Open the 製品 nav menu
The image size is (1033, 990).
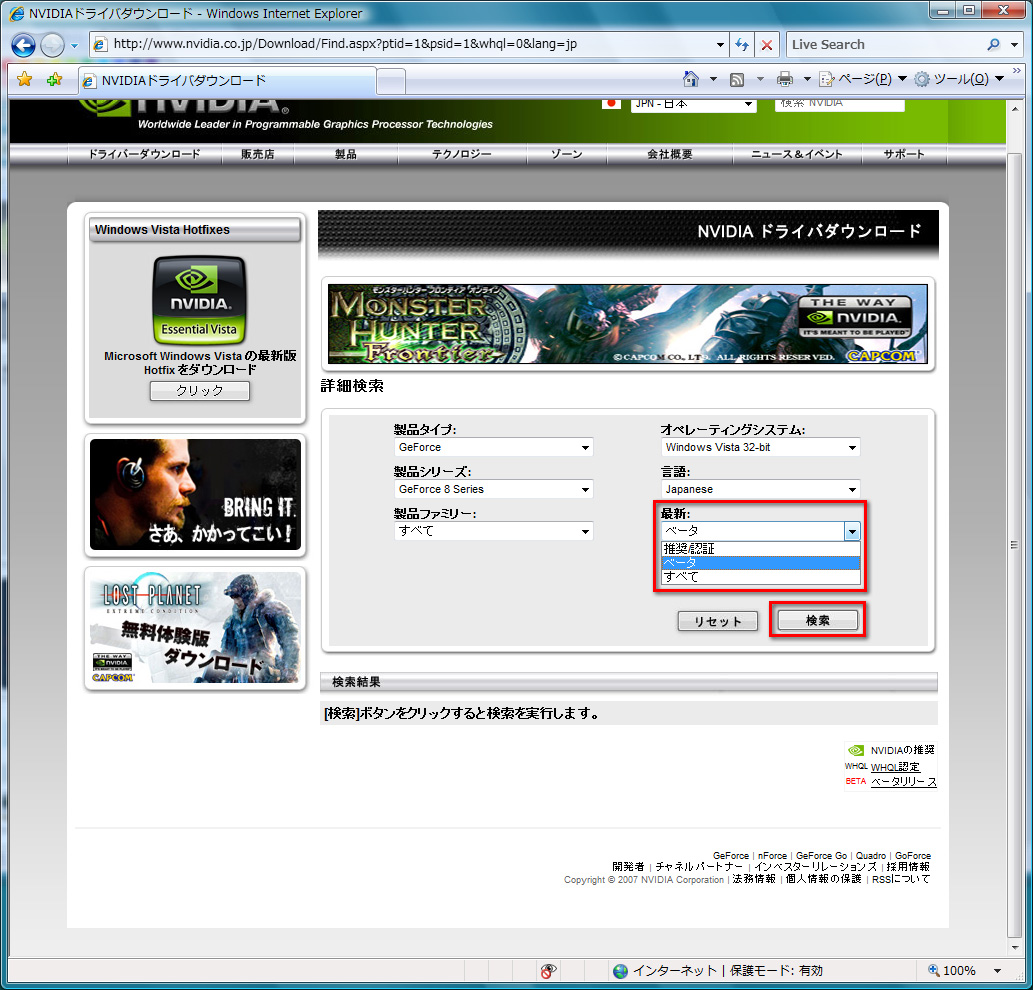[x=346, y=154]
